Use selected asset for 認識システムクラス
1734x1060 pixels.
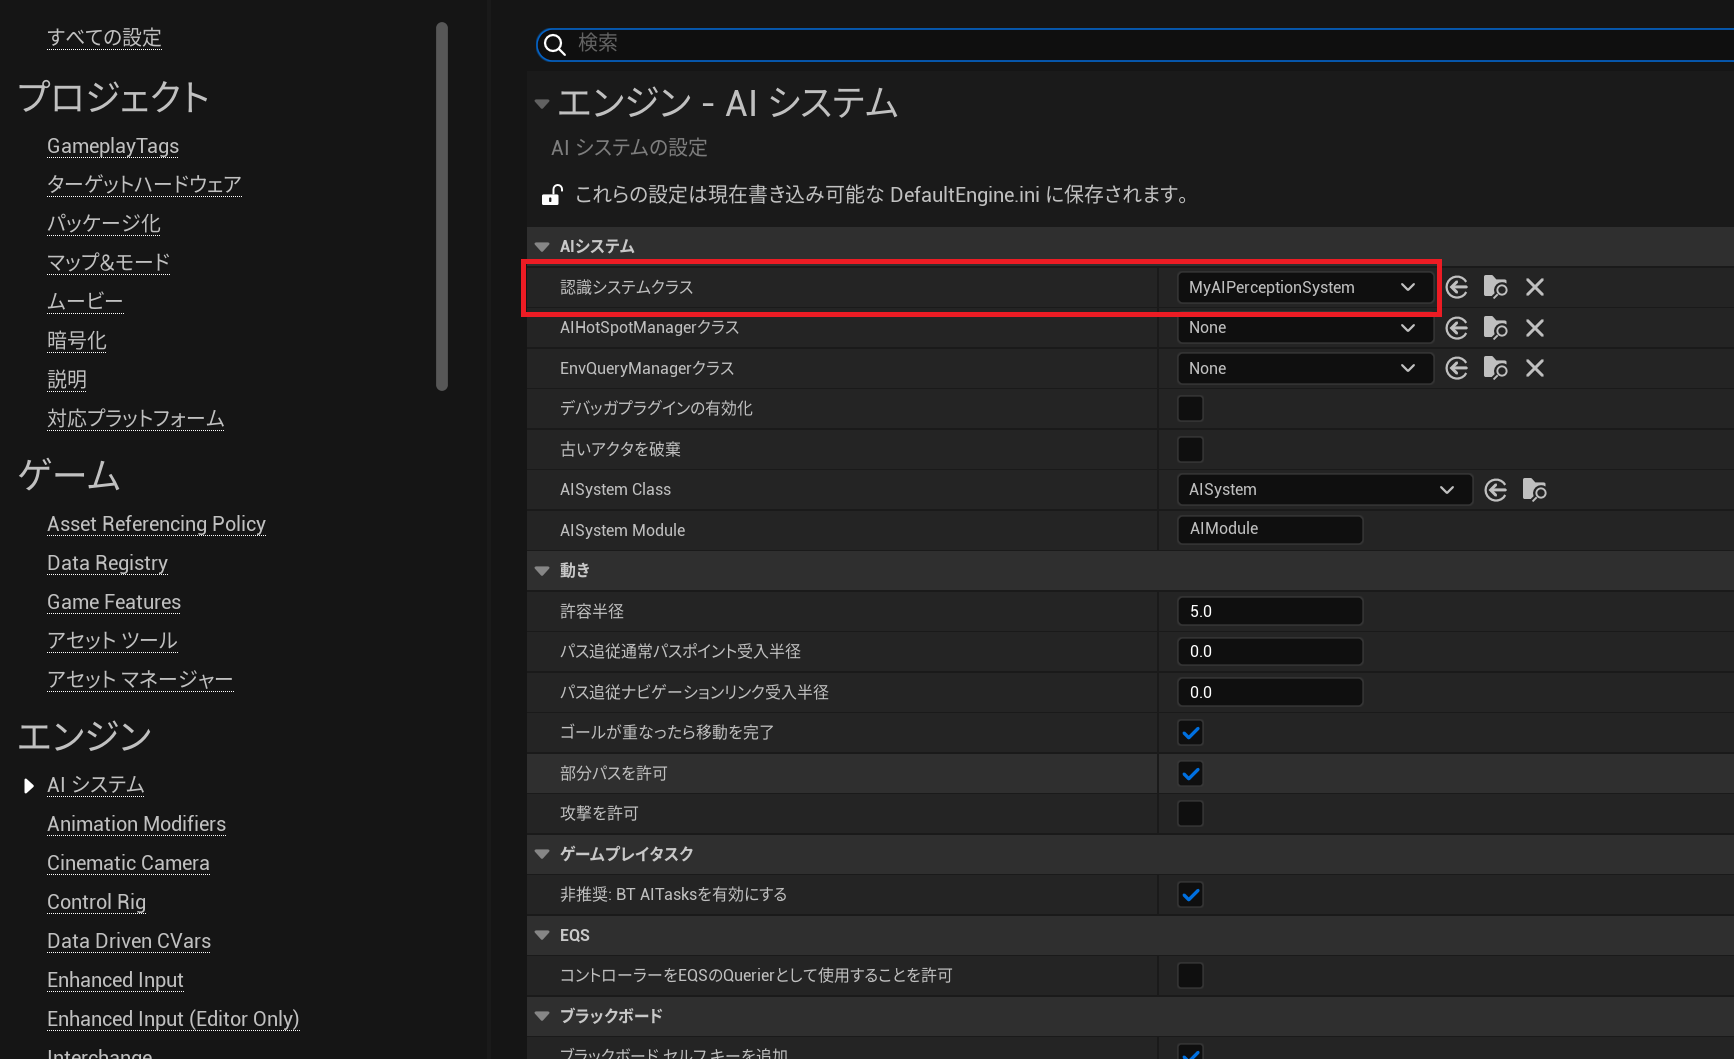(x=1456, y=287)
